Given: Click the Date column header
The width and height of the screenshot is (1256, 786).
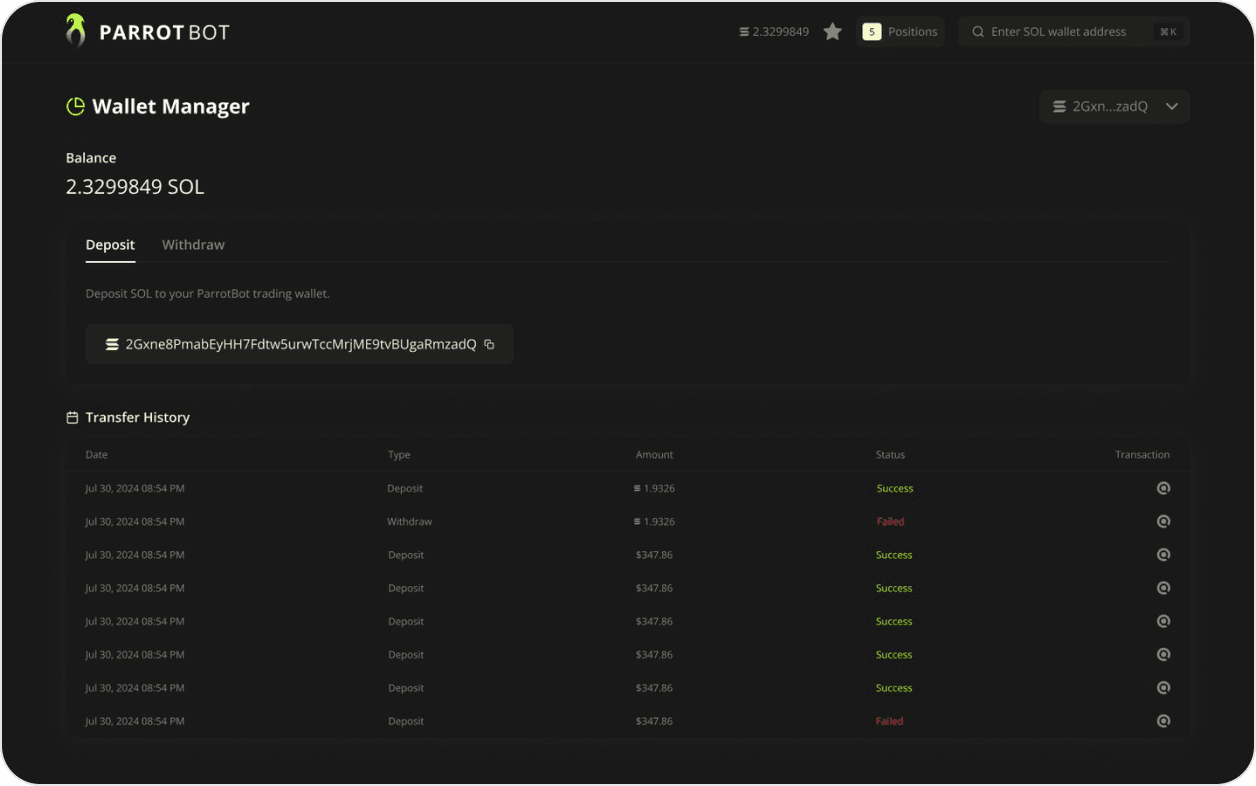Looking at the screenshot, I should point(96,455).
